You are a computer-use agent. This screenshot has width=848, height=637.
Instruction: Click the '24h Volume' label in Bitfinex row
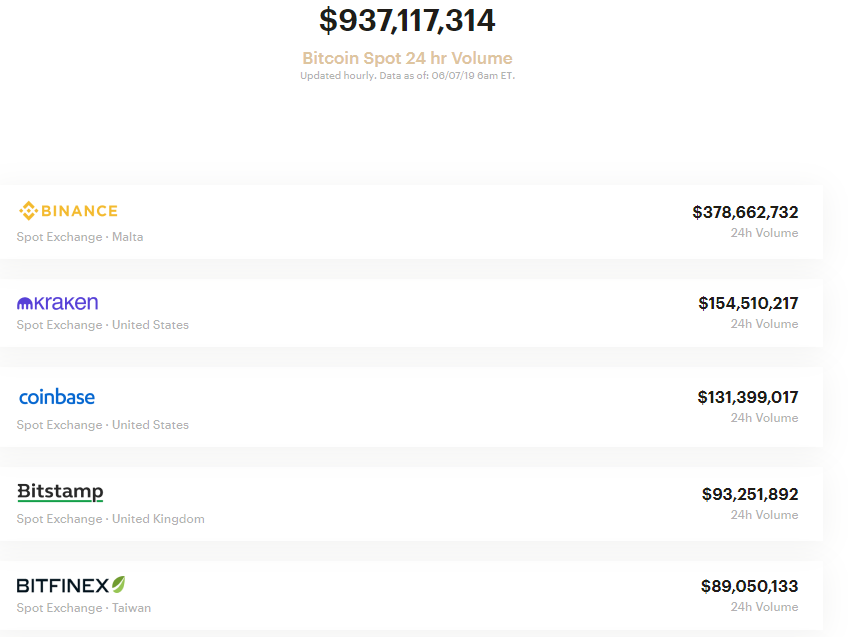tap(764, 607)
